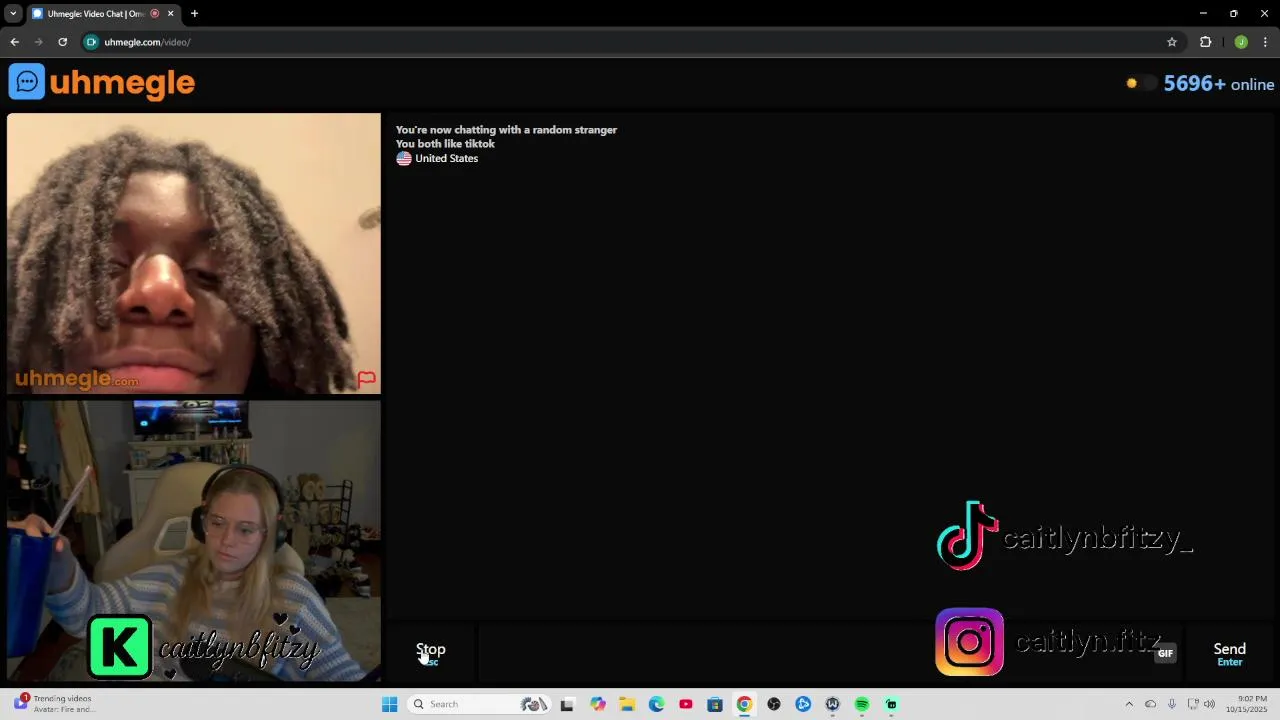Select the Uhmegle: Video Chat browser tab
The image size is (1280, 720).
point(95,14)
